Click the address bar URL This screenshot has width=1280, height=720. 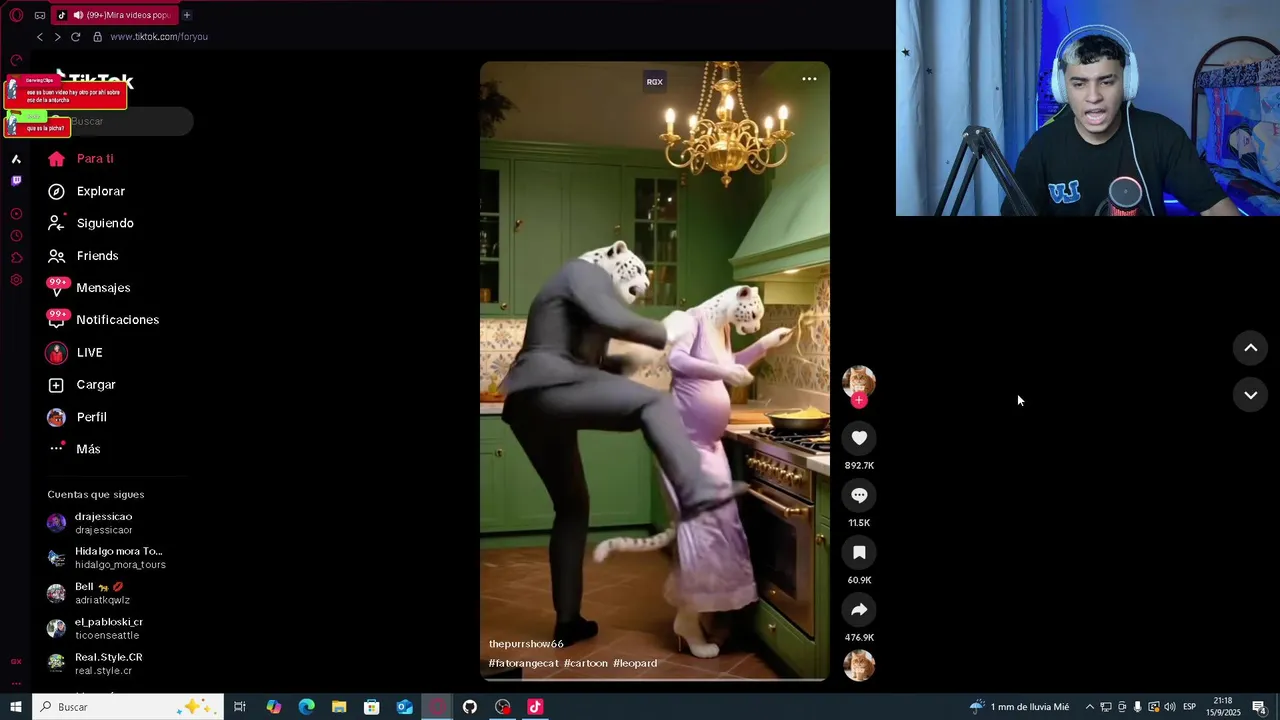coord(159,37)
